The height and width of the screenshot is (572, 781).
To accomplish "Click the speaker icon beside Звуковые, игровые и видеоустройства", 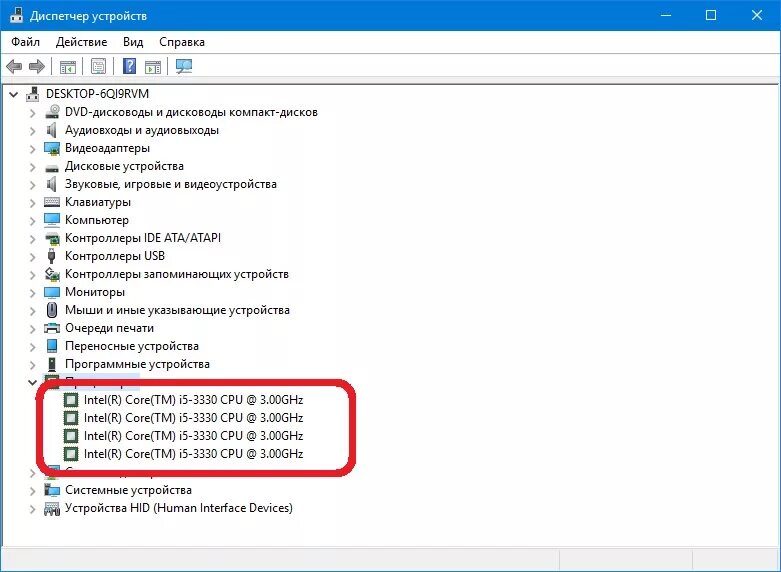I will (52, 184).
